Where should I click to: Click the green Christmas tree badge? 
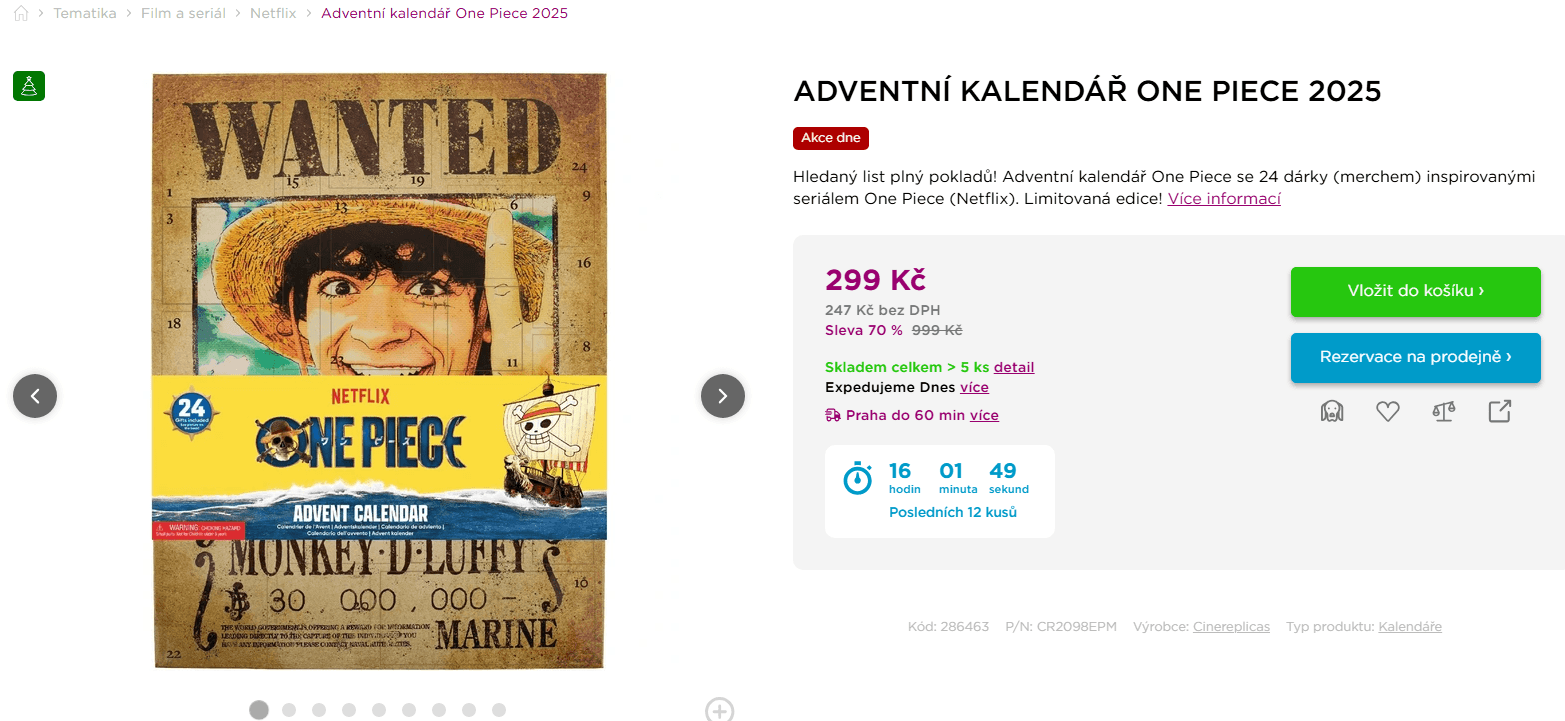click(x=28, y=85)
